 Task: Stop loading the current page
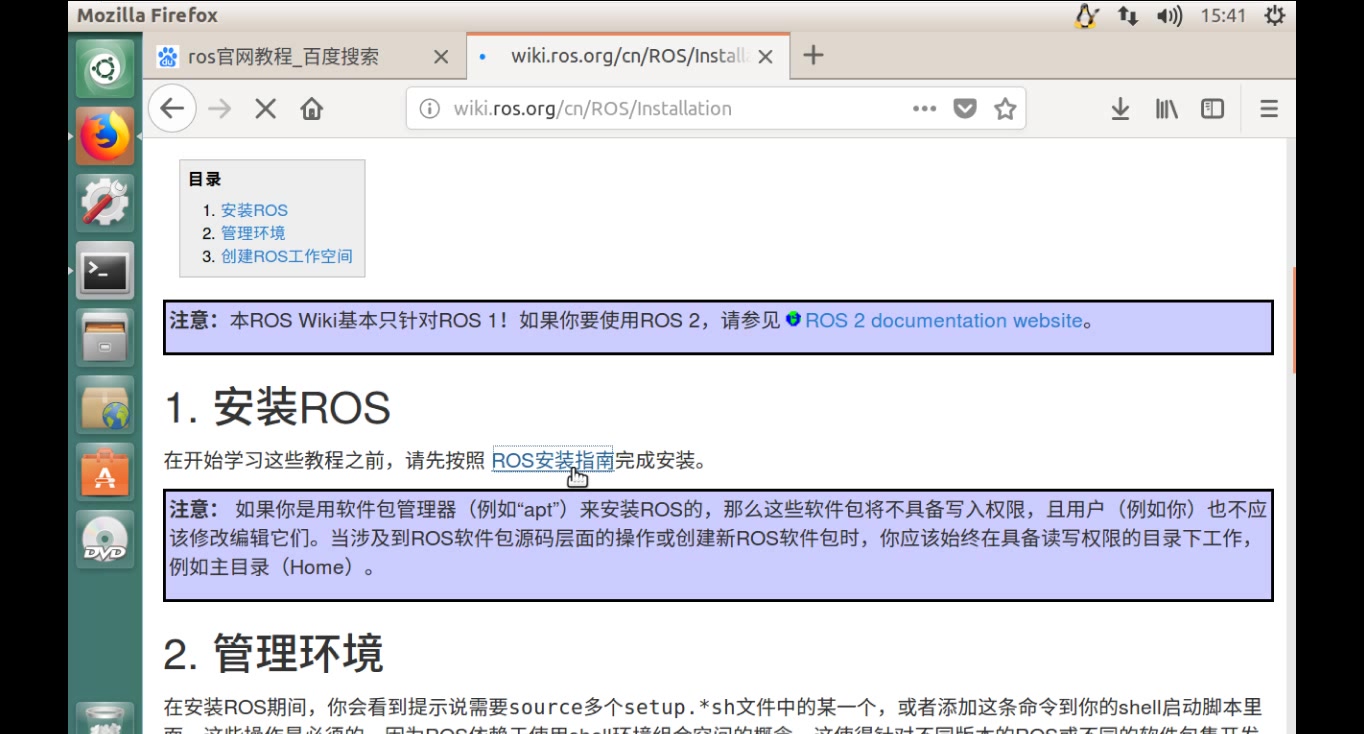tap(264, 108)
